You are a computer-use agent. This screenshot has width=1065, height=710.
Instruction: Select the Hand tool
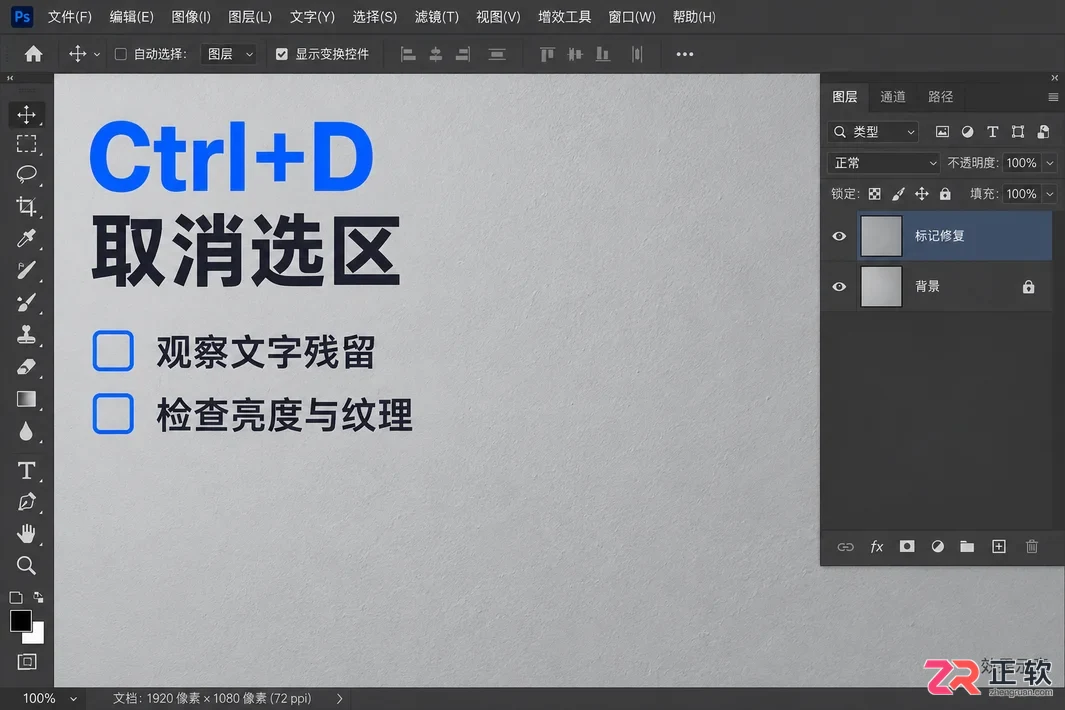[x=26, y=534]
